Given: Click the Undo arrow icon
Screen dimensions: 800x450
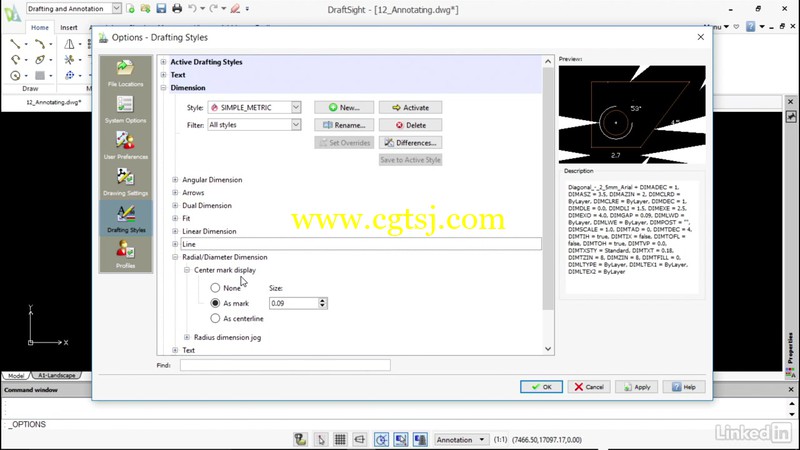Looking at the screenshot, I should click(x=192, y=9).
